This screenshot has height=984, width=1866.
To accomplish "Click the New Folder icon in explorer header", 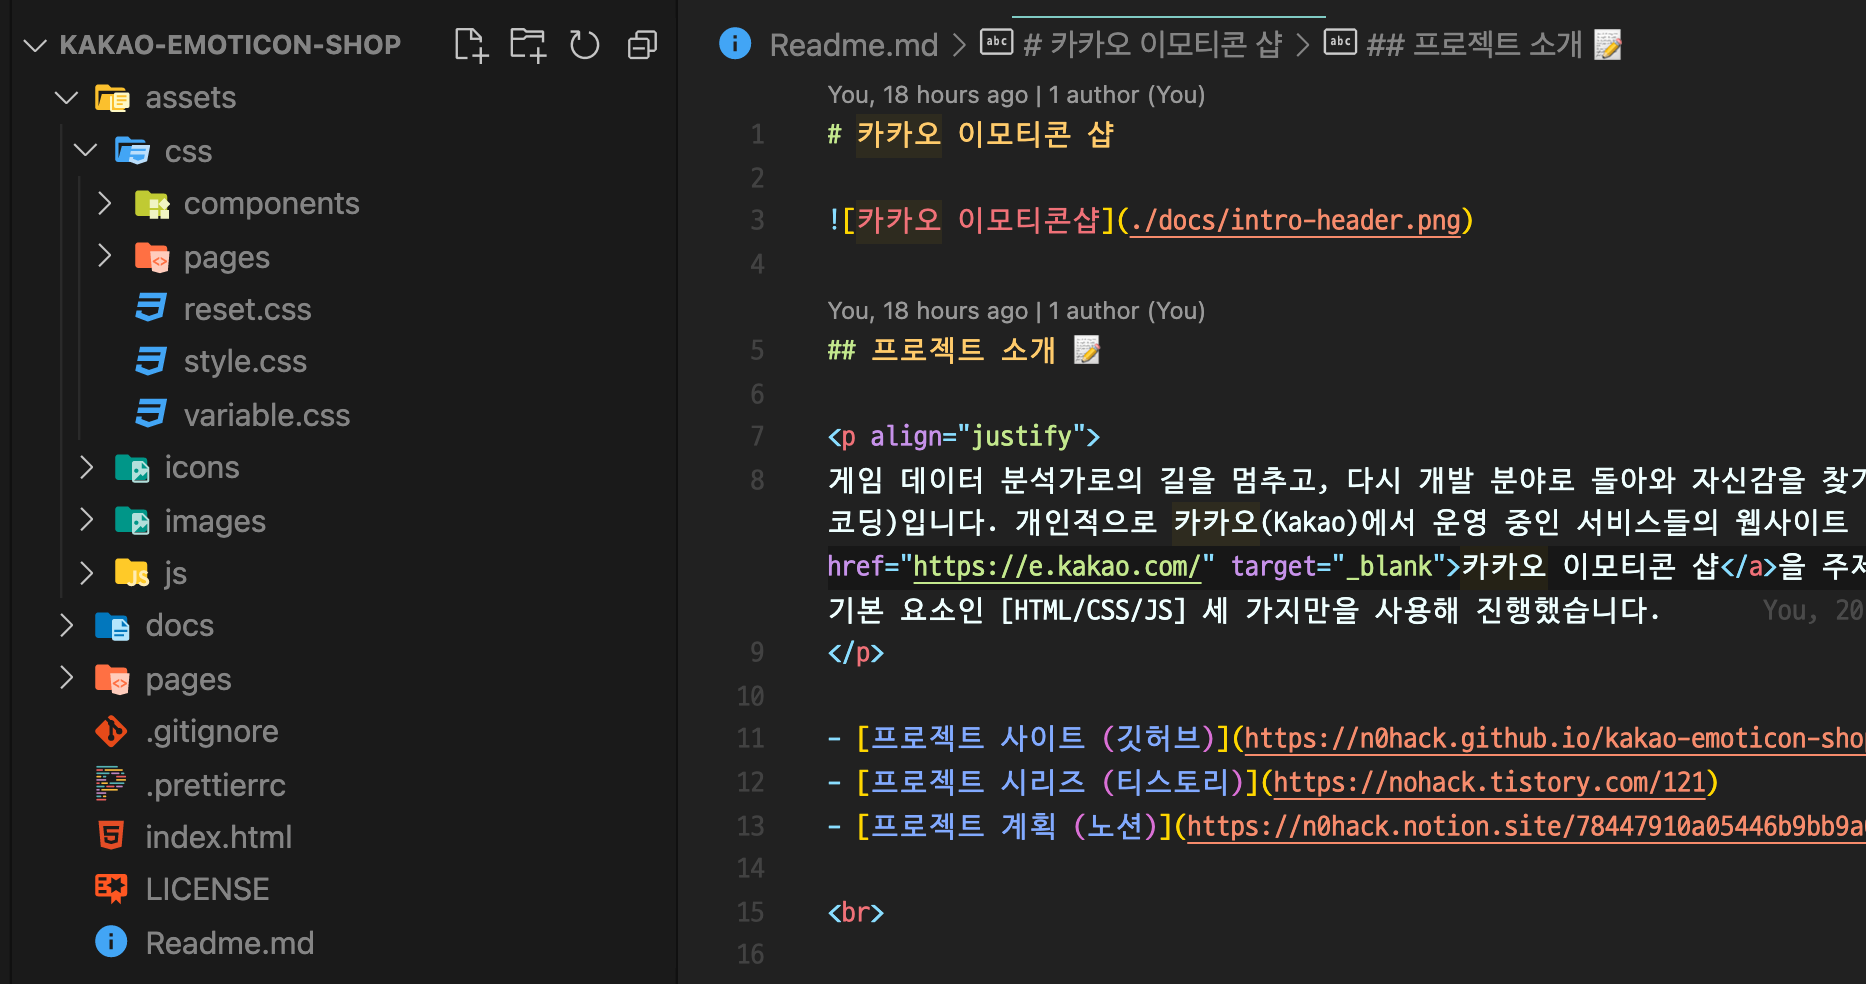I will coord(528,45).
